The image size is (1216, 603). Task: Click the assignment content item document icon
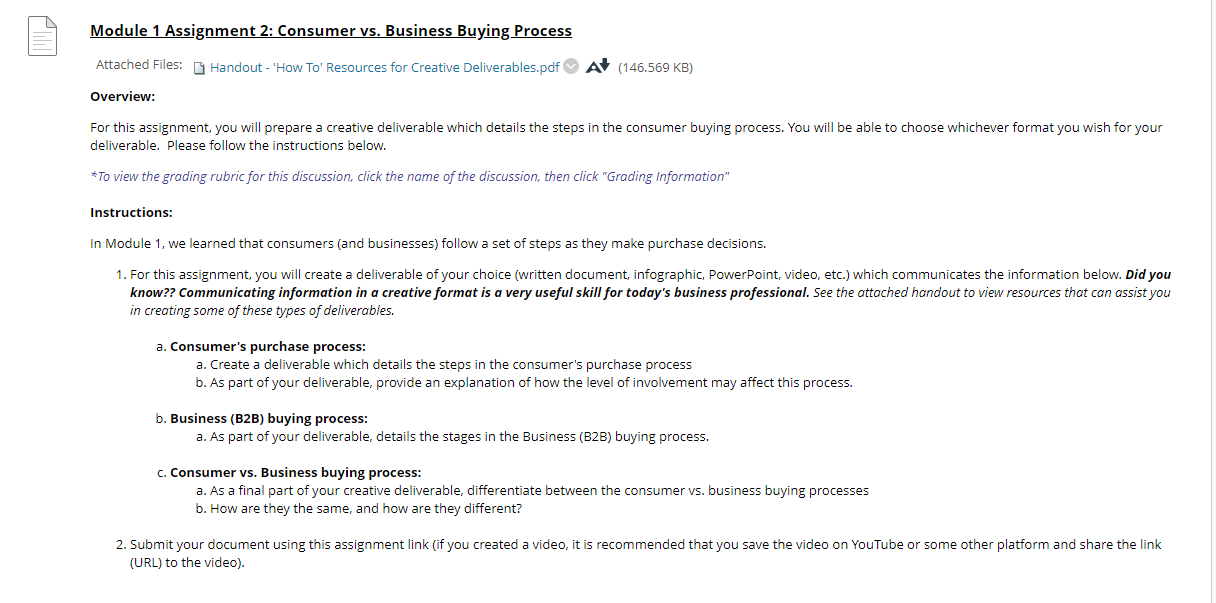pos(41,34)
